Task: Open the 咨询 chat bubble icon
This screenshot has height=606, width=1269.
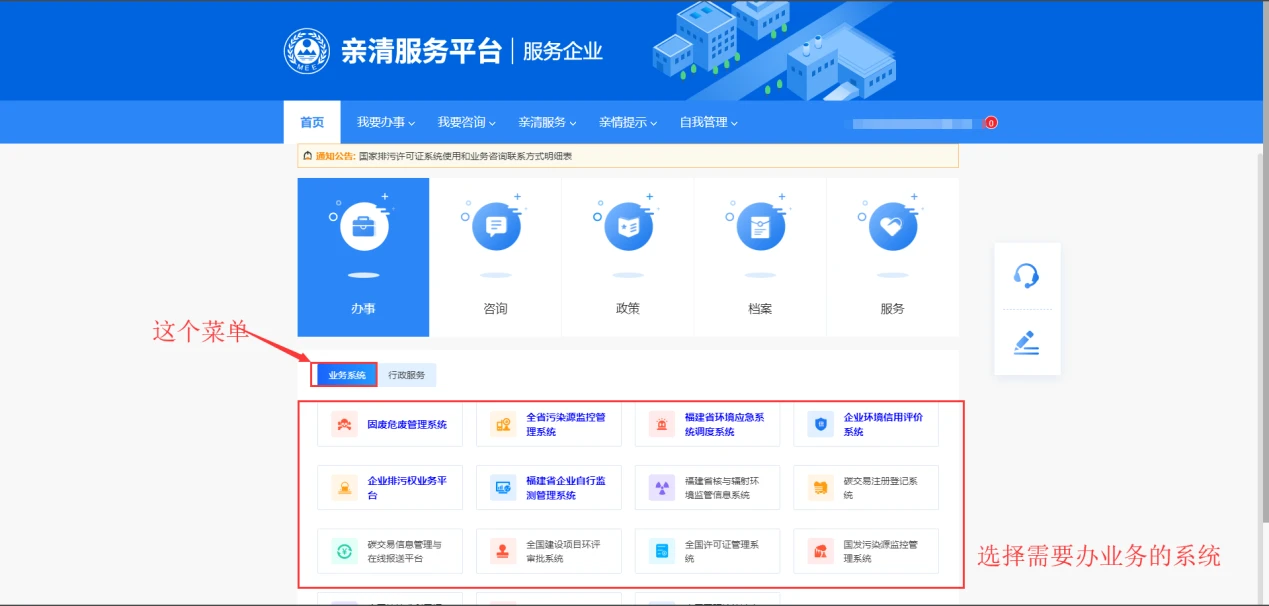Action: tap(496, 229)
